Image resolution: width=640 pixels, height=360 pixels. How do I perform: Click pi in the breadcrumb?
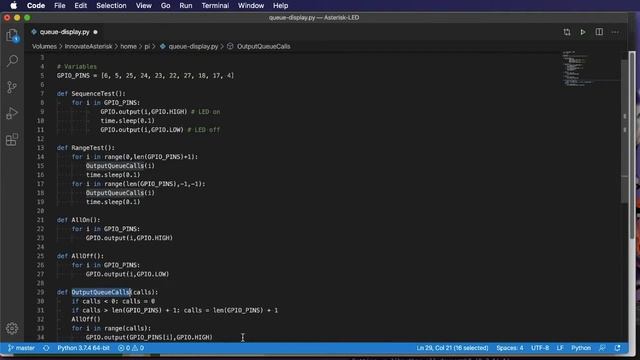[x=147, y=47]
